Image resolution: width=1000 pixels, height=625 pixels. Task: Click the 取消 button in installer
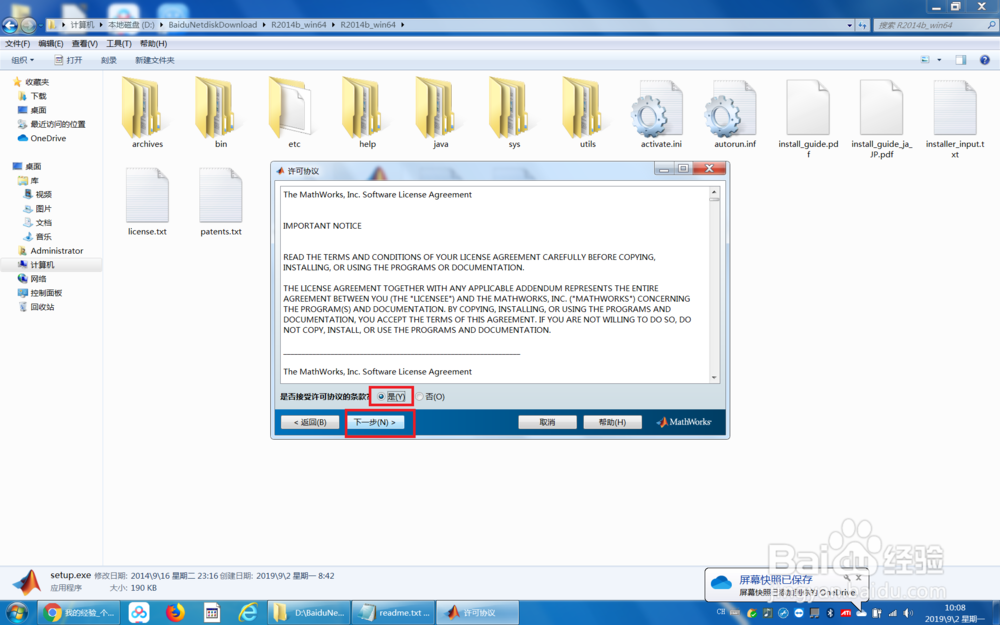[x=547, y=422]
